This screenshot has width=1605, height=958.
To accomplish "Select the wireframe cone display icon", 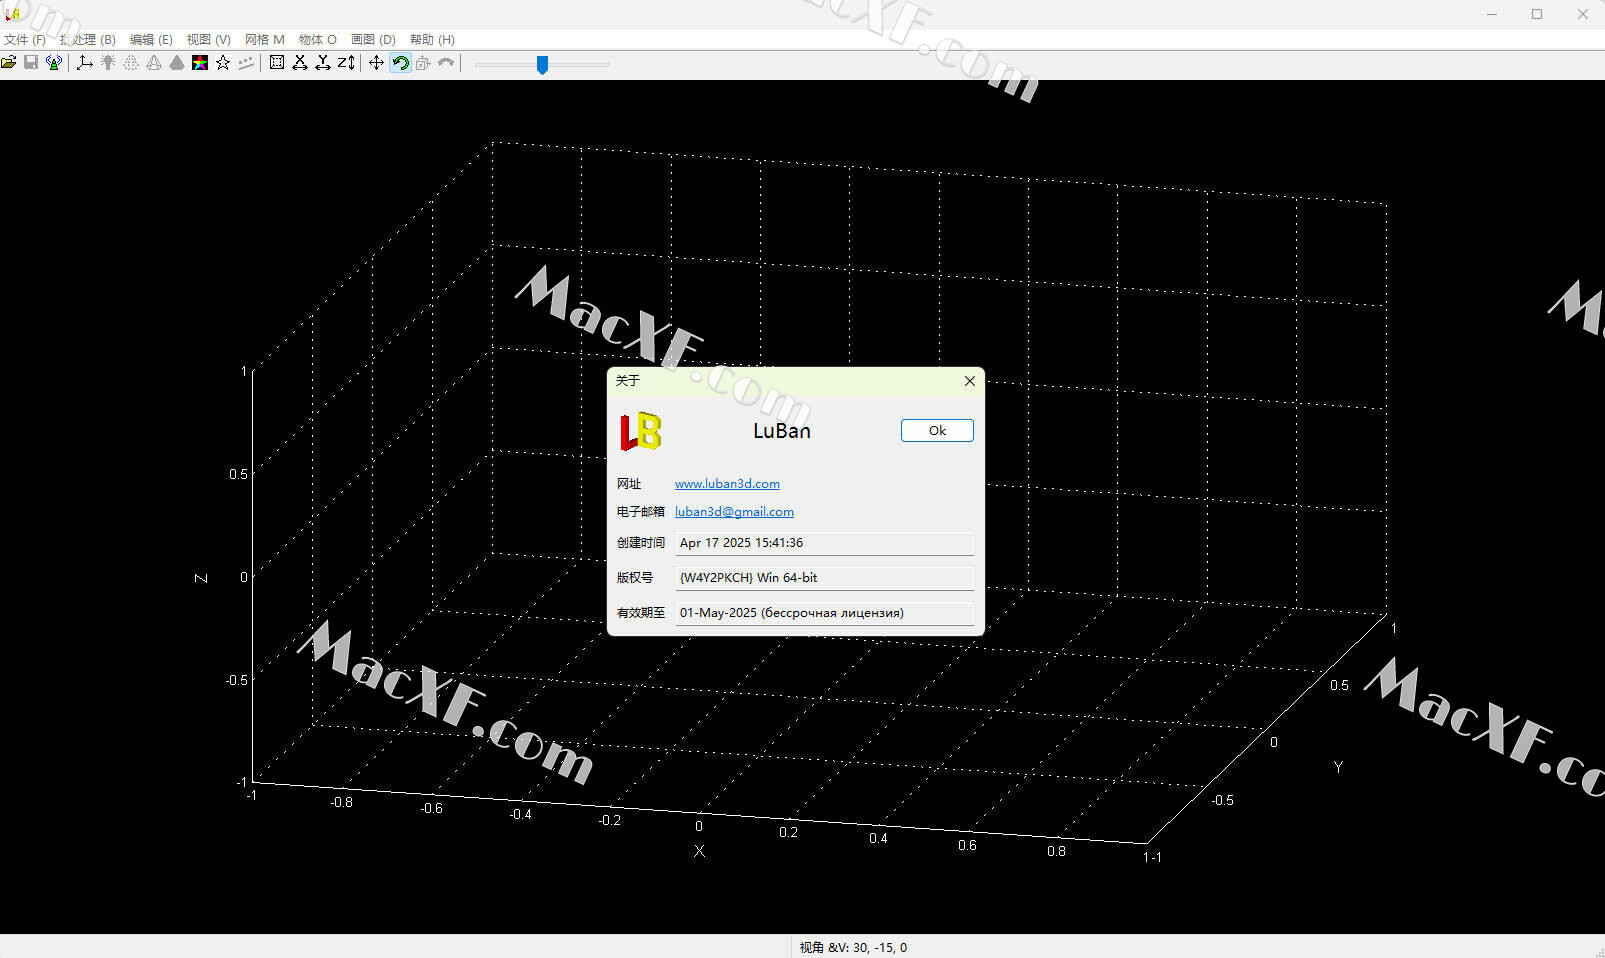I will (154, 63).
